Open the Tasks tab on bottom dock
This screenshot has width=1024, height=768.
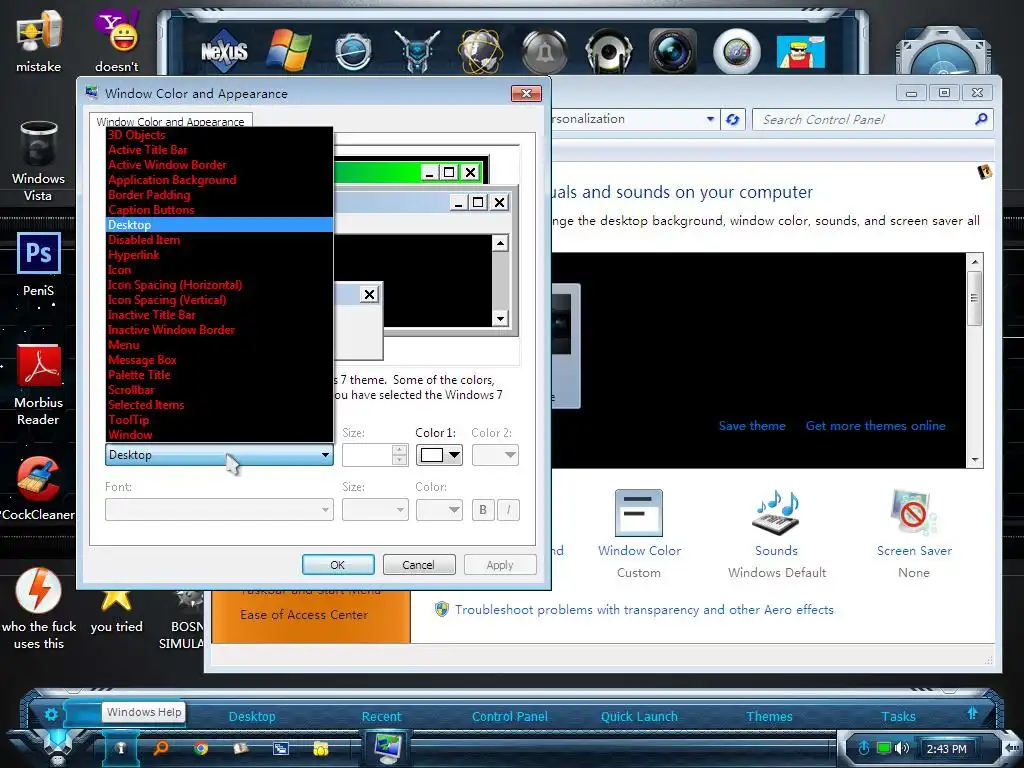898,716
